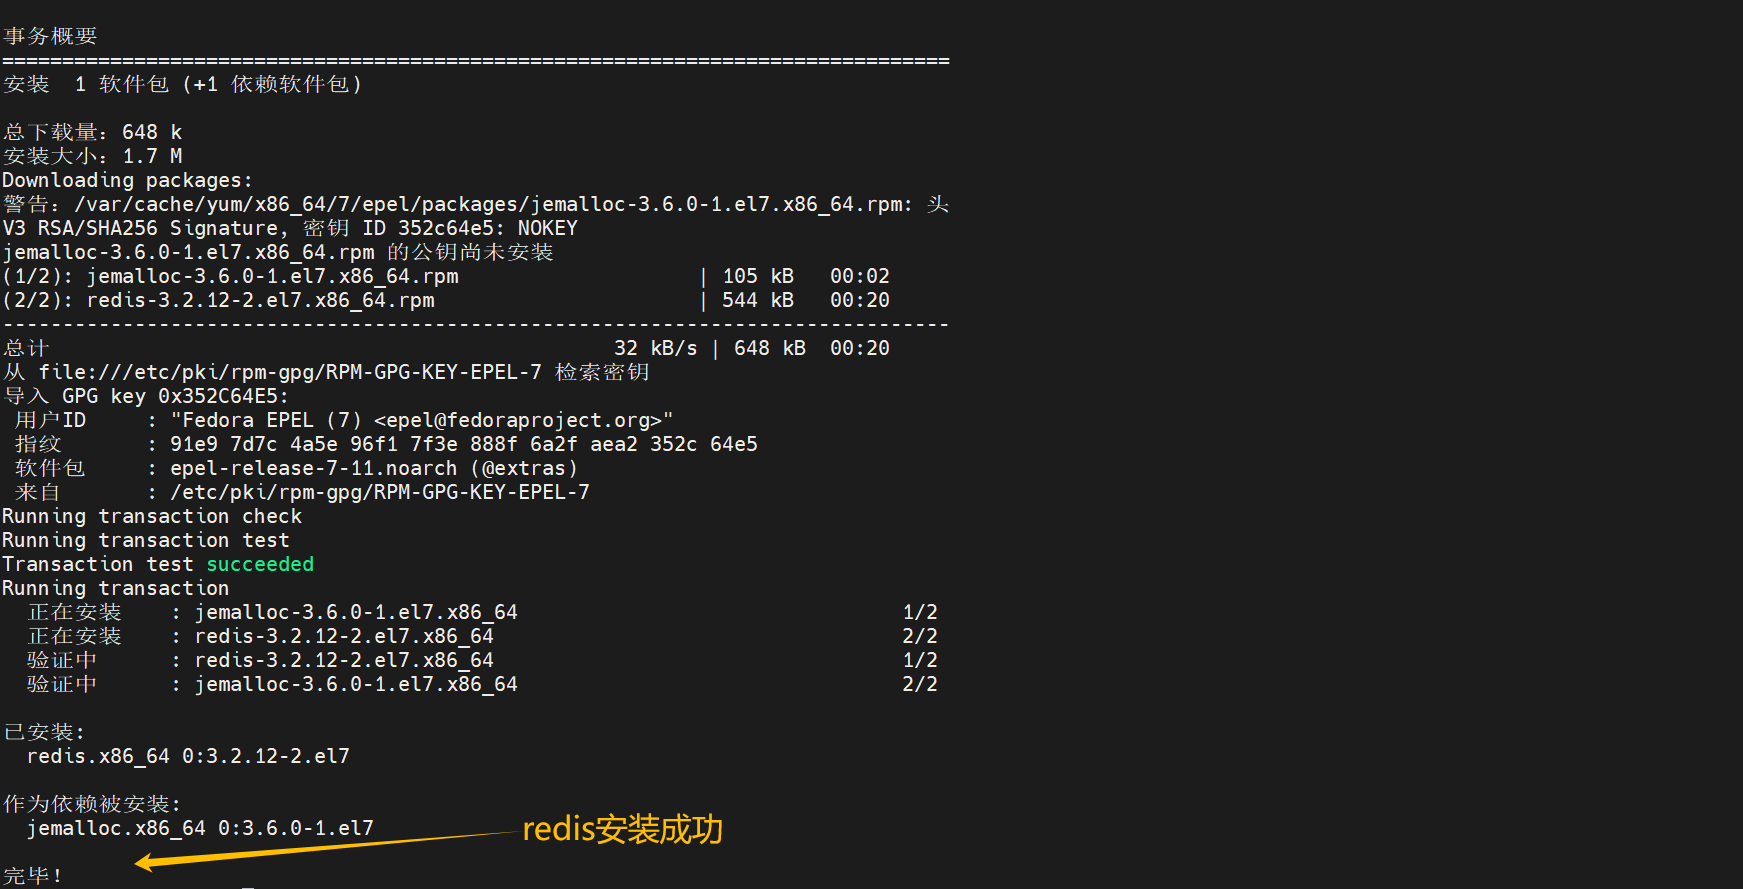Screen dimensions: 1743x889
Task: Click the '105 kB' download size
Action: tap(758, 276)
